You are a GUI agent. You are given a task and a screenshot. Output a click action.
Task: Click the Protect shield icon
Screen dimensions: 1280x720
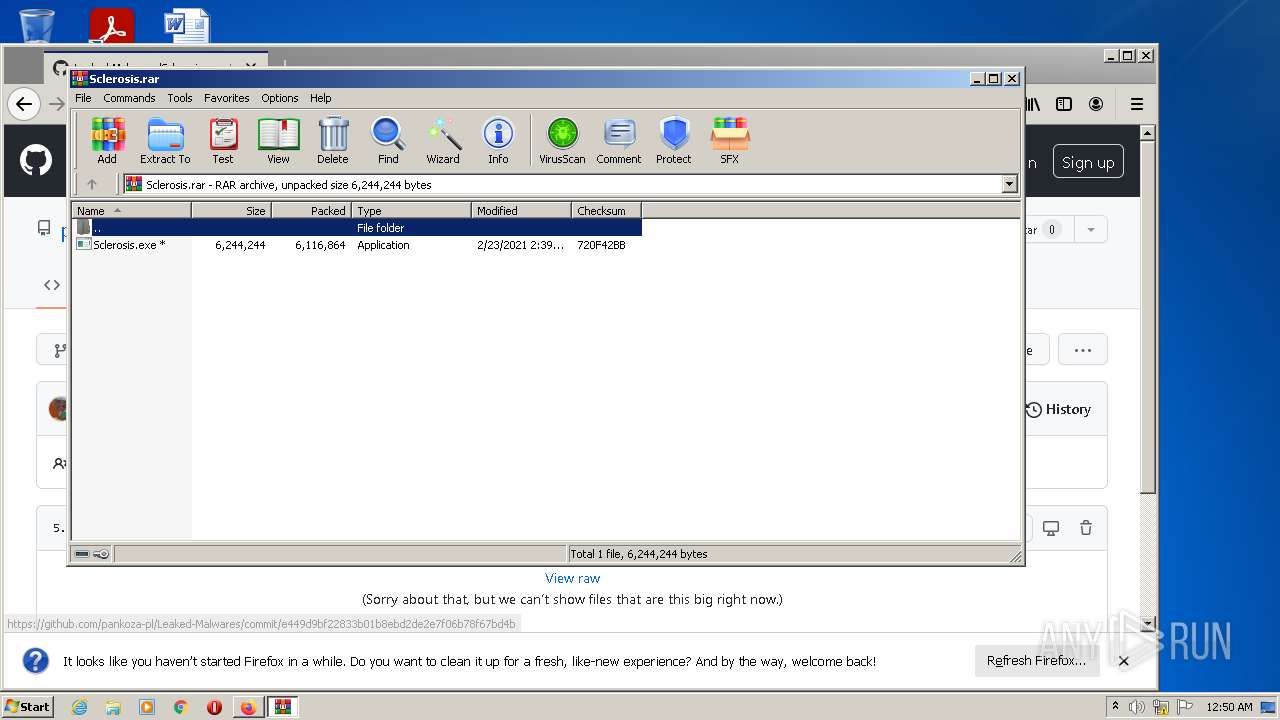pos(674,140)
